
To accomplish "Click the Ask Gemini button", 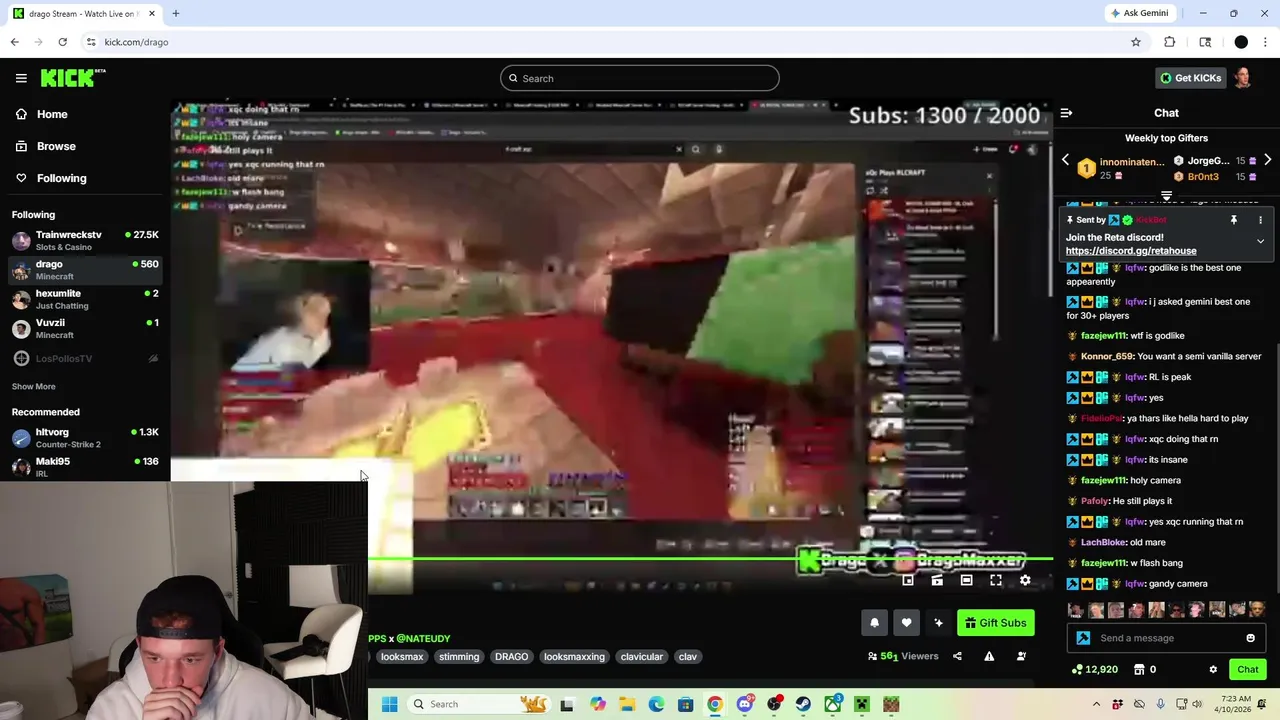I will click(1139, 13).
